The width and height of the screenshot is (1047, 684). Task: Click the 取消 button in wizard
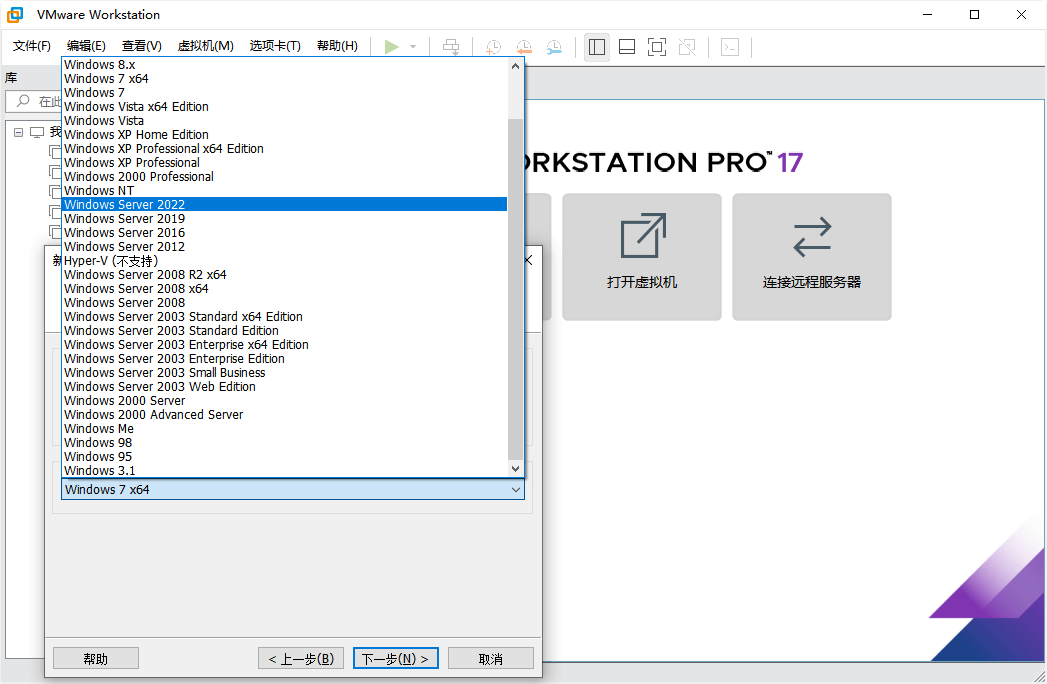[490, 658]
